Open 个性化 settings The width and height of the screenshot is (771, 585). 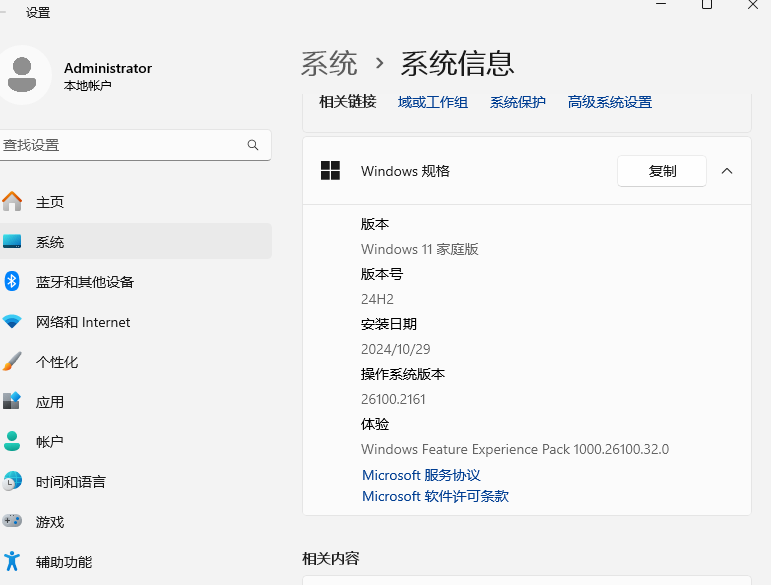tap(136, 362)
